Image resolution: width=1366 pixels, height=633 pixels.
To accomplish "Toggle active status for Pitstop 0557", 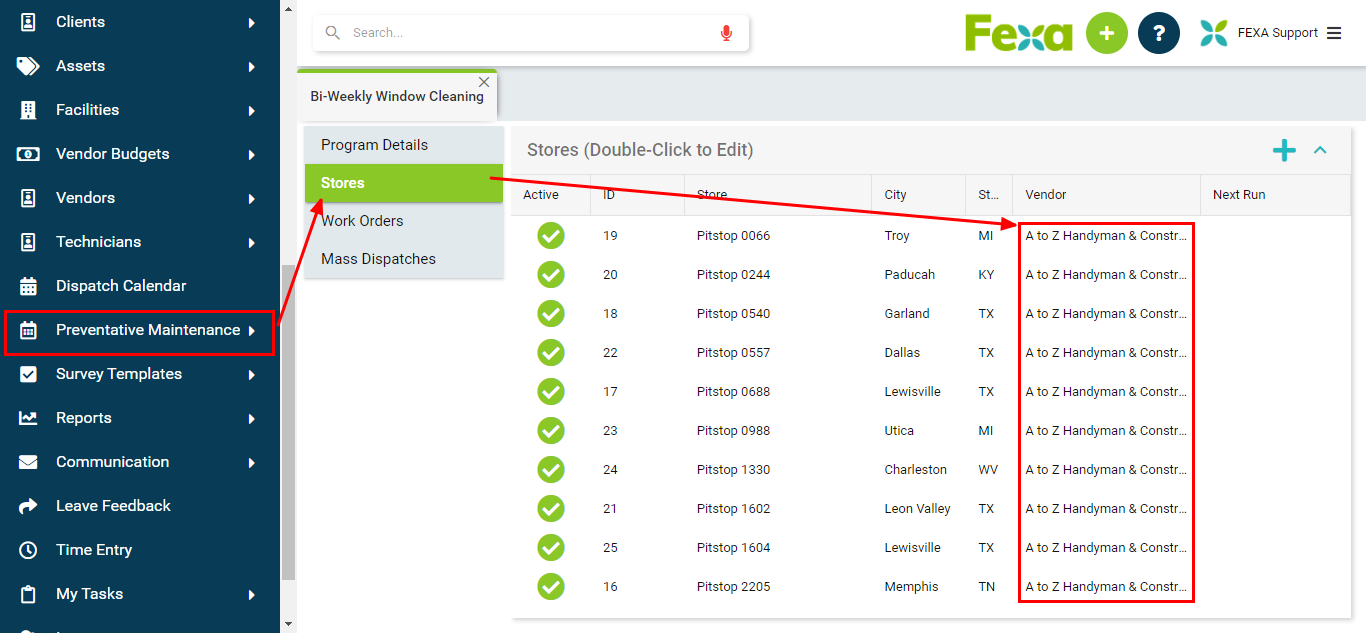I will click(x=551, y=353).
